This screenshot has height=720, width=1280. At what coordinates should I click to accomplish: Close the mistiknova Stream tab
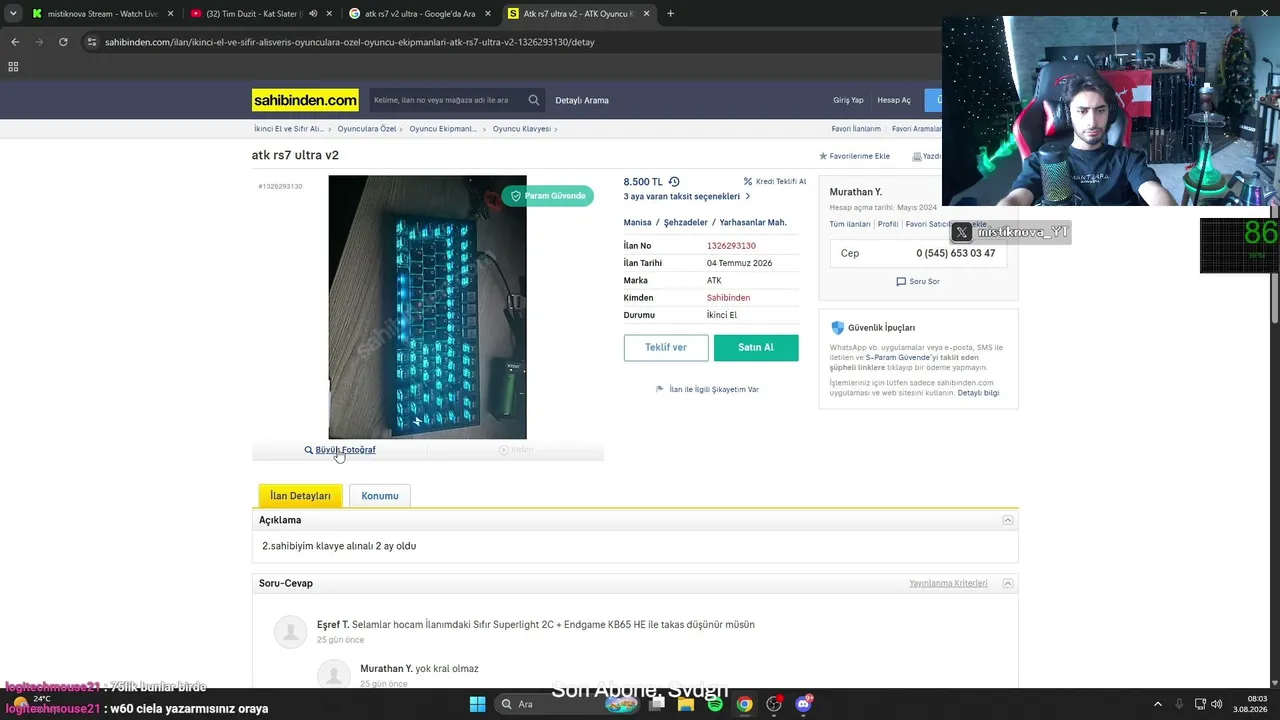point(170,14)
